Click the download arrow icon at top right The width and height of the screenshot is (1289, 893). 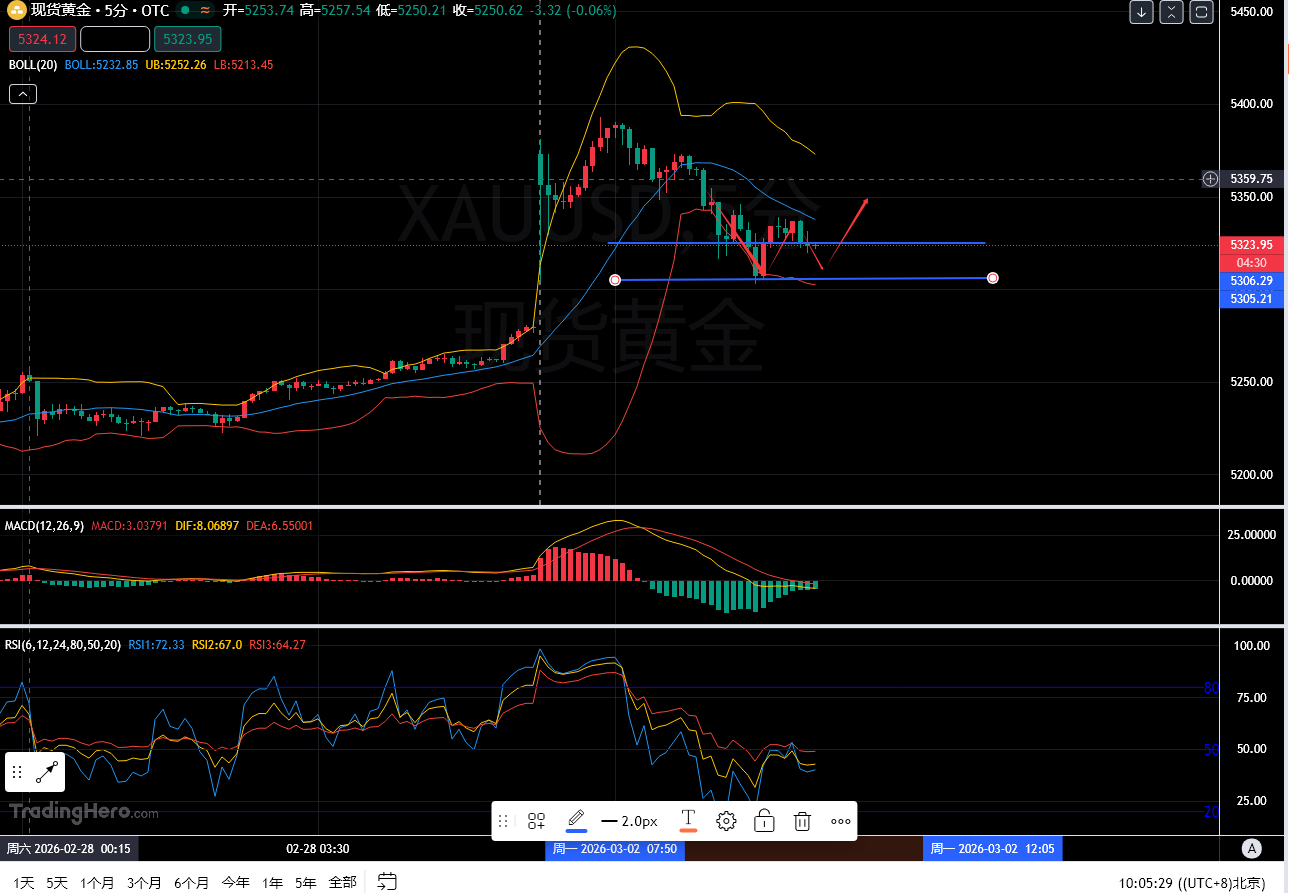coord(1141,12)
